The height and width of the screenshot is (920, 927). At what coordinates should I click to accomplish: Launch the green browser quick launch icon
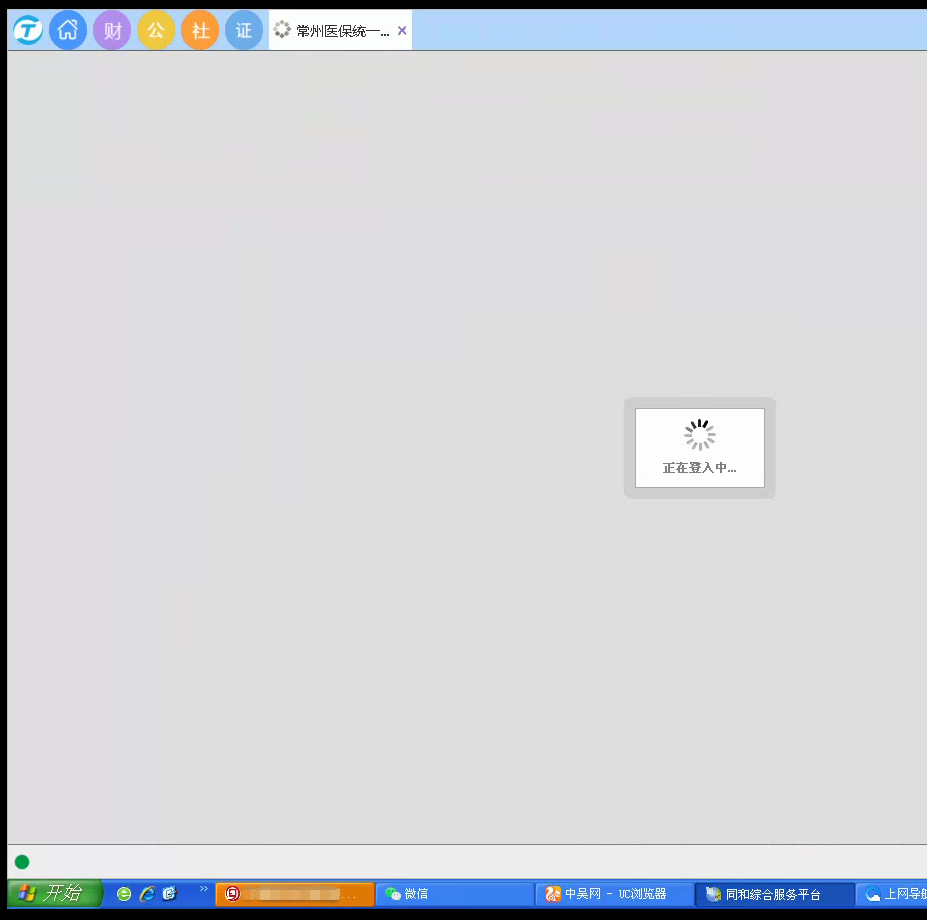tap(124, 894)
